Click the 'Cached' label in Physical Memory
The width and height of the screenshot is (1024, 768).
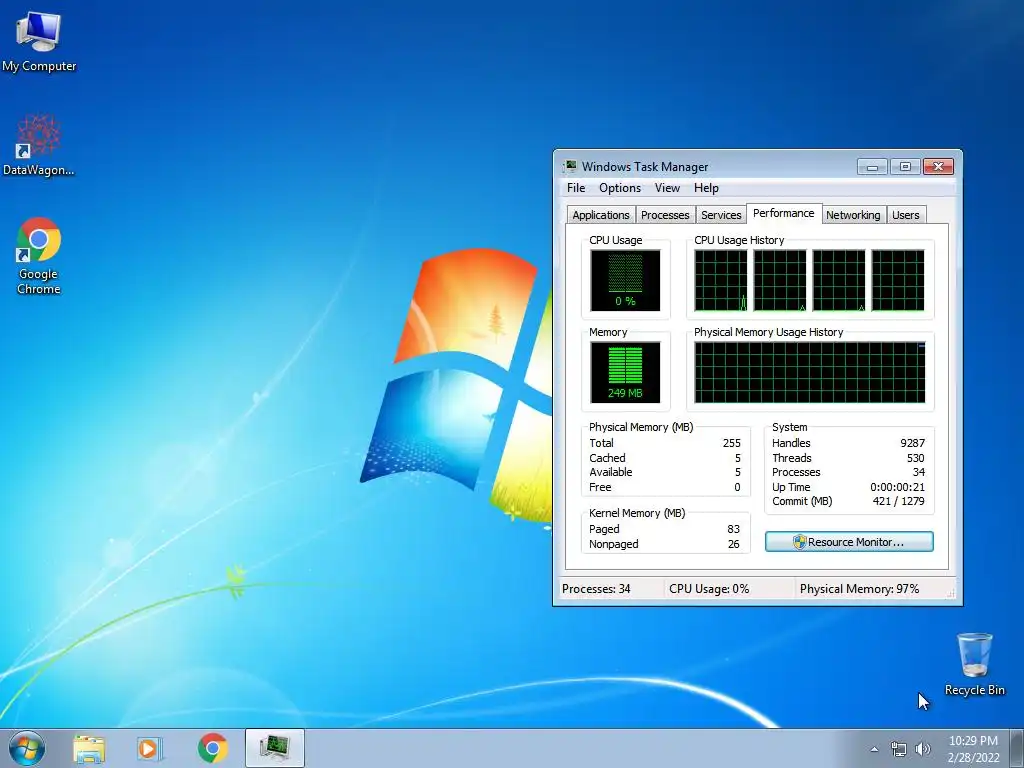[x=607, y=458]
